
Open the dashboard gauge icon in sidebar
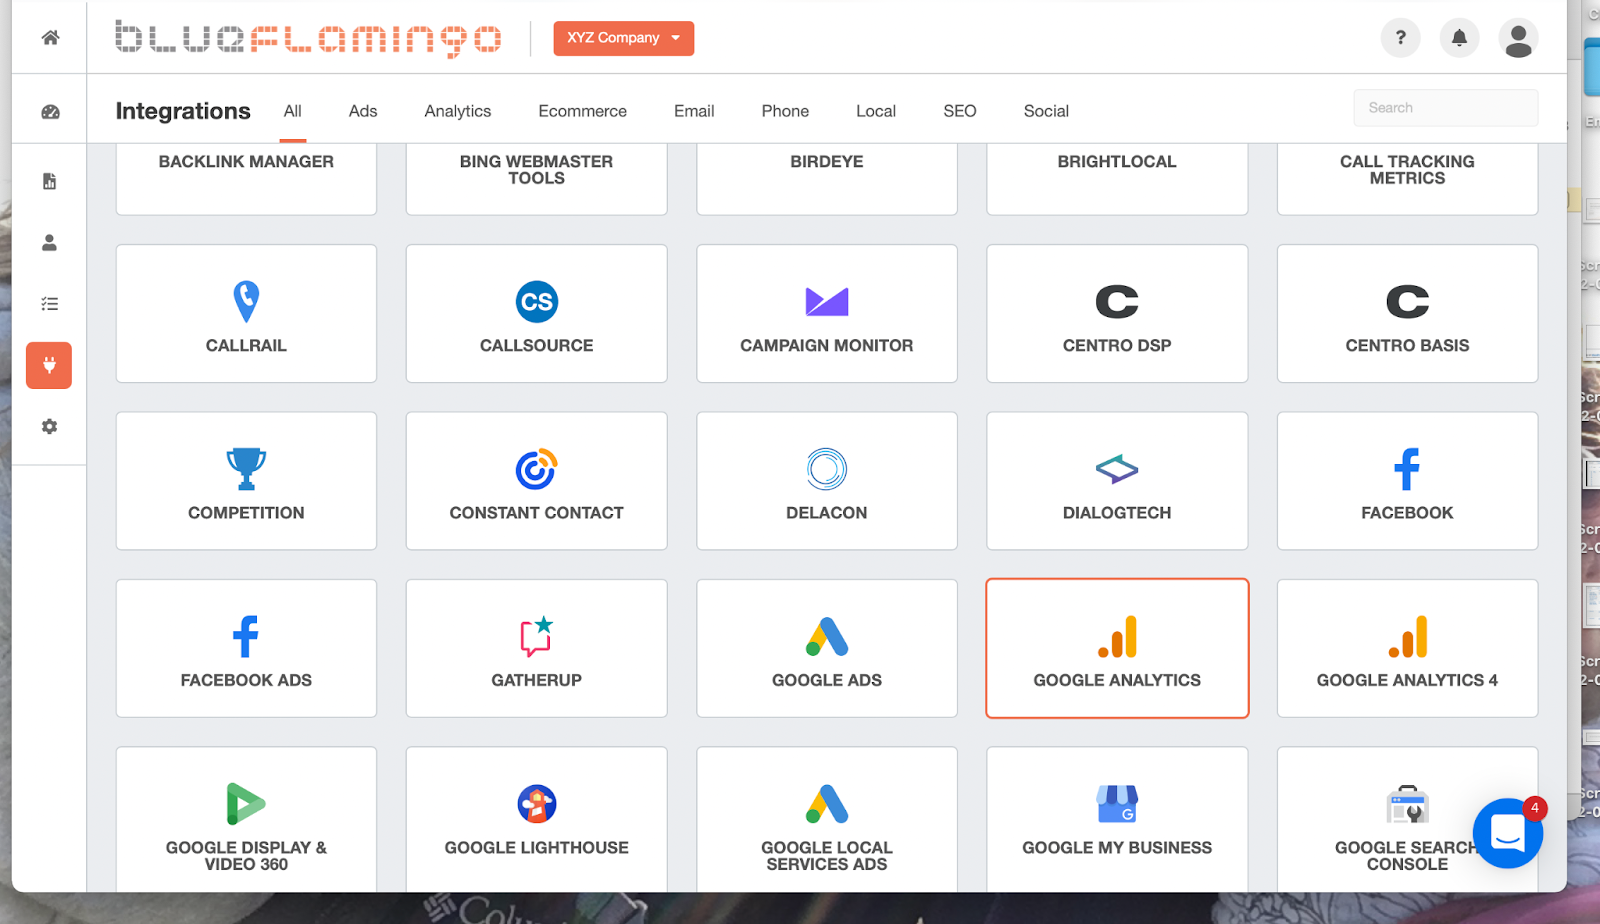pos(50,112)
